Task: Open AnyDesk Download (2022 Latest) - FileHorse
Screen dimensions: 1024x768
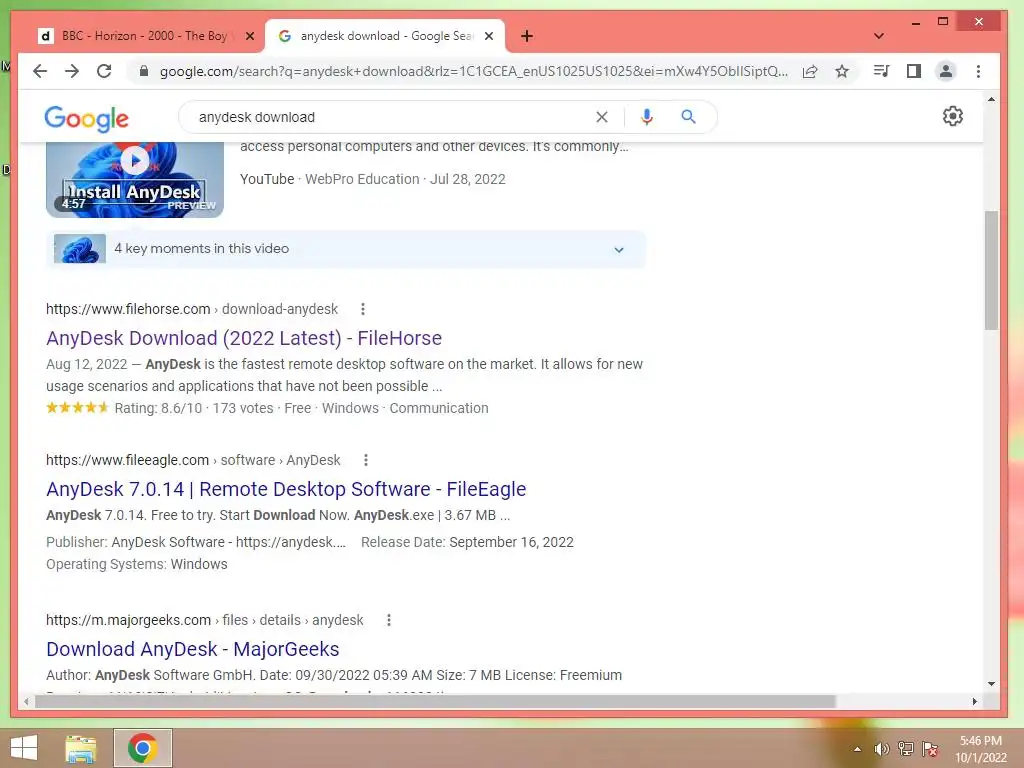Action: pos(244,338)
